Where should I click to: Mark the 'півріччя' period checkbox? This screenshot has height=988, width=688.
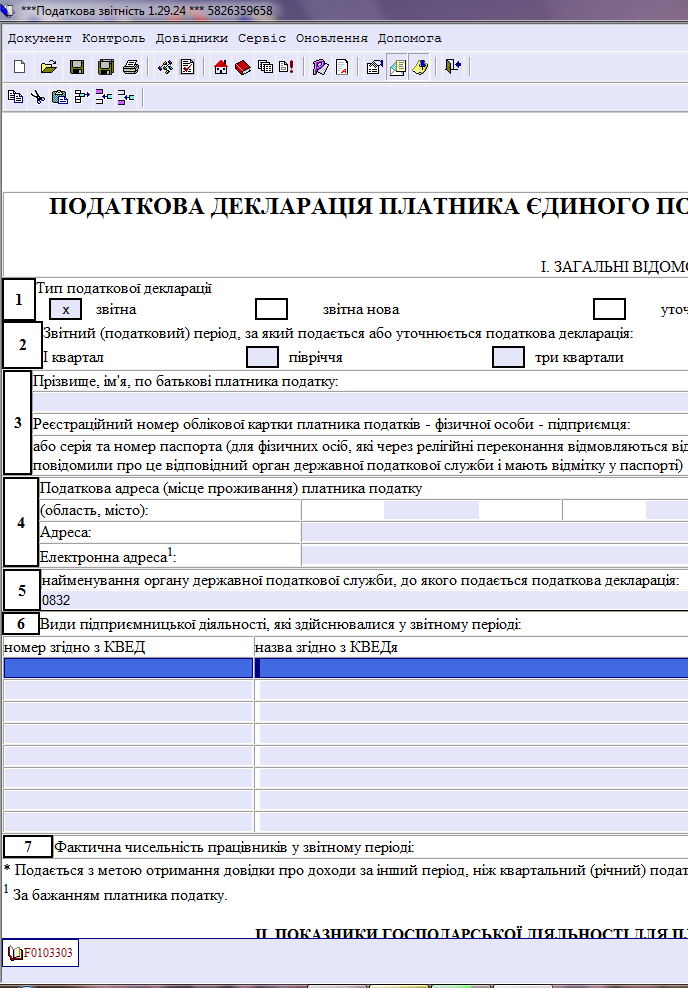(262, 357)
